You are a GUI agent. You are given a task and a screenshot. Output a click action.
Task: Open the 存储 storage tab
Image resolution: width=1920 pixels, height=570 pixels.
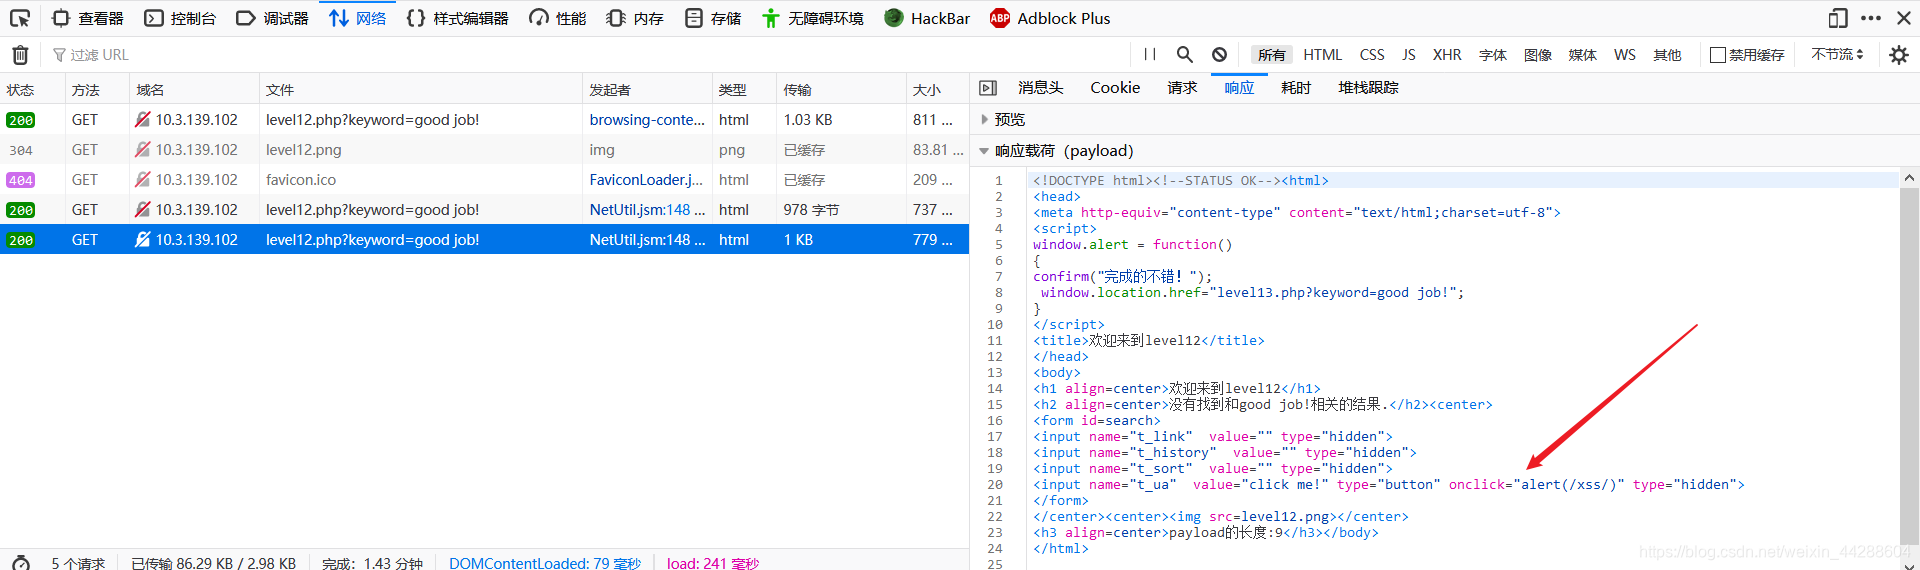713,18
